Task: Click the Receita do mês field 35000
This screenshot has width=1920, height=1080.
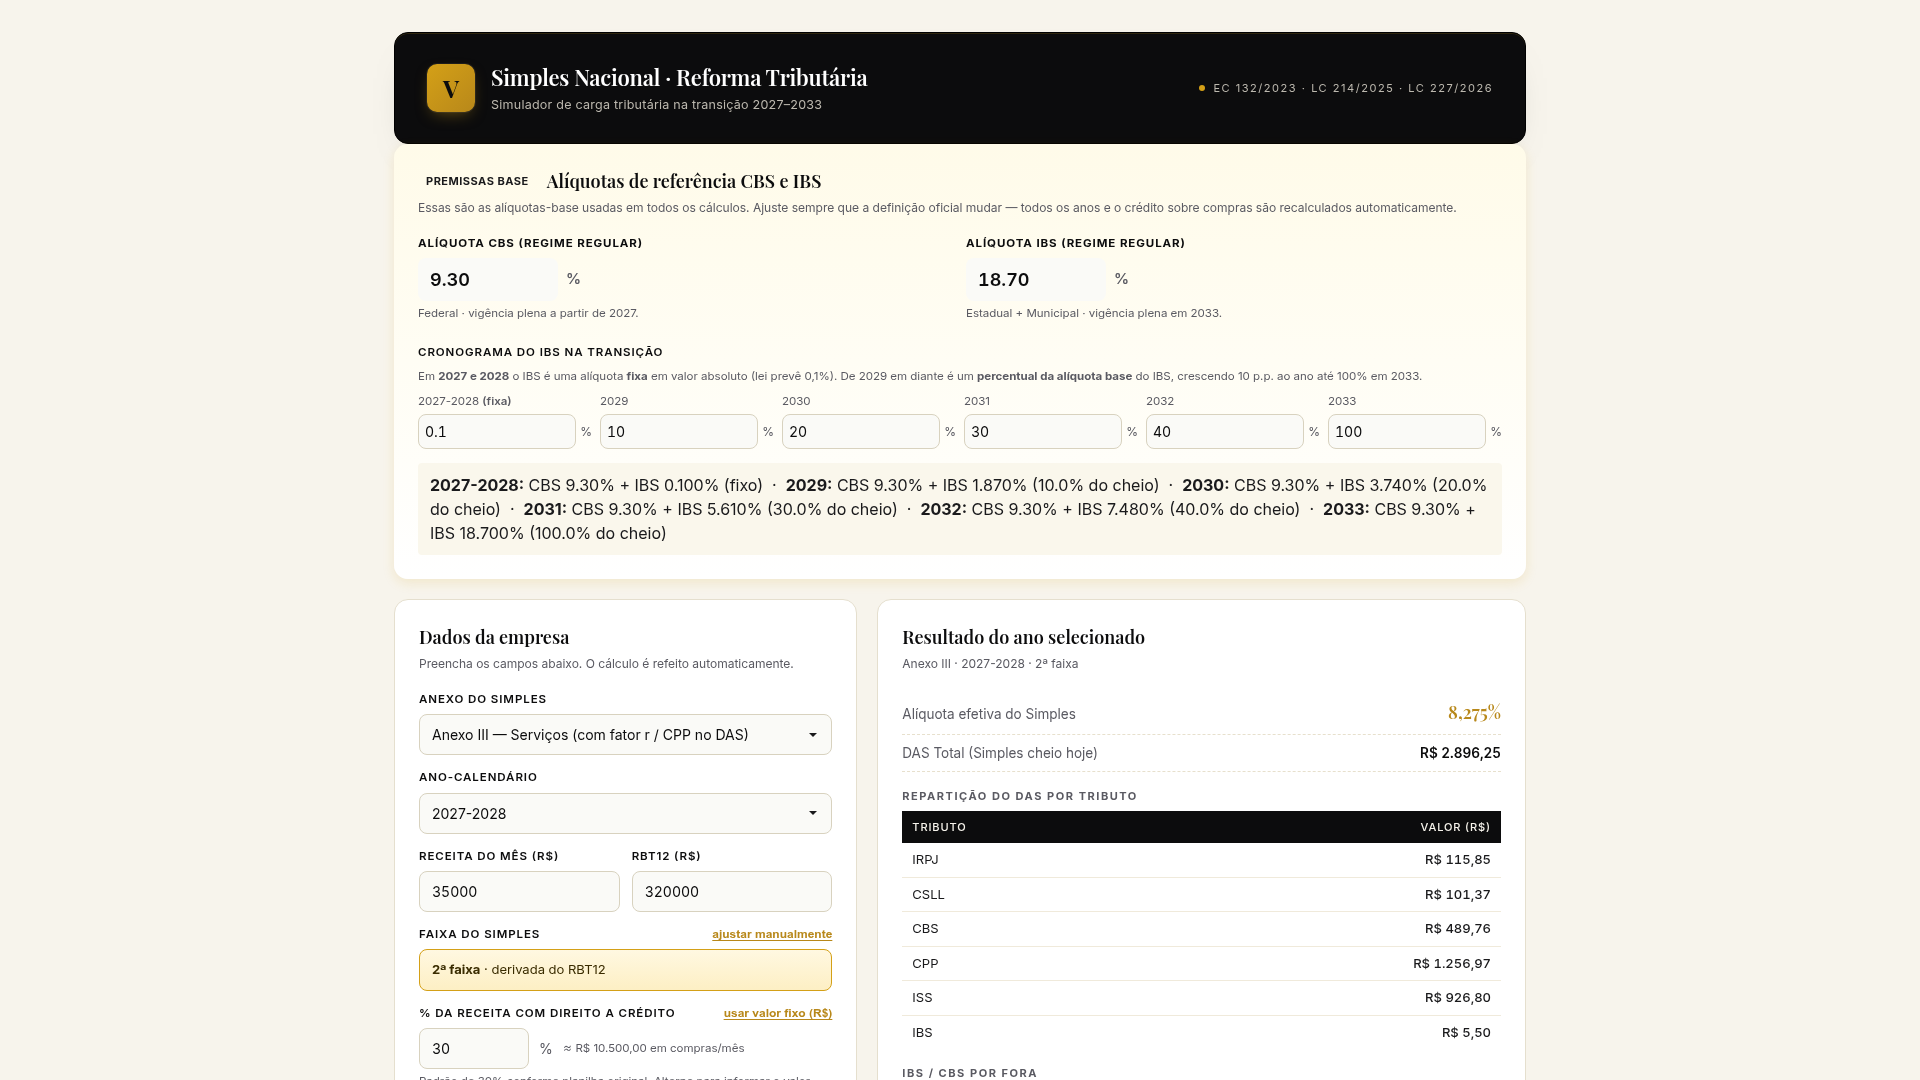Action: (x=519, y=892)
